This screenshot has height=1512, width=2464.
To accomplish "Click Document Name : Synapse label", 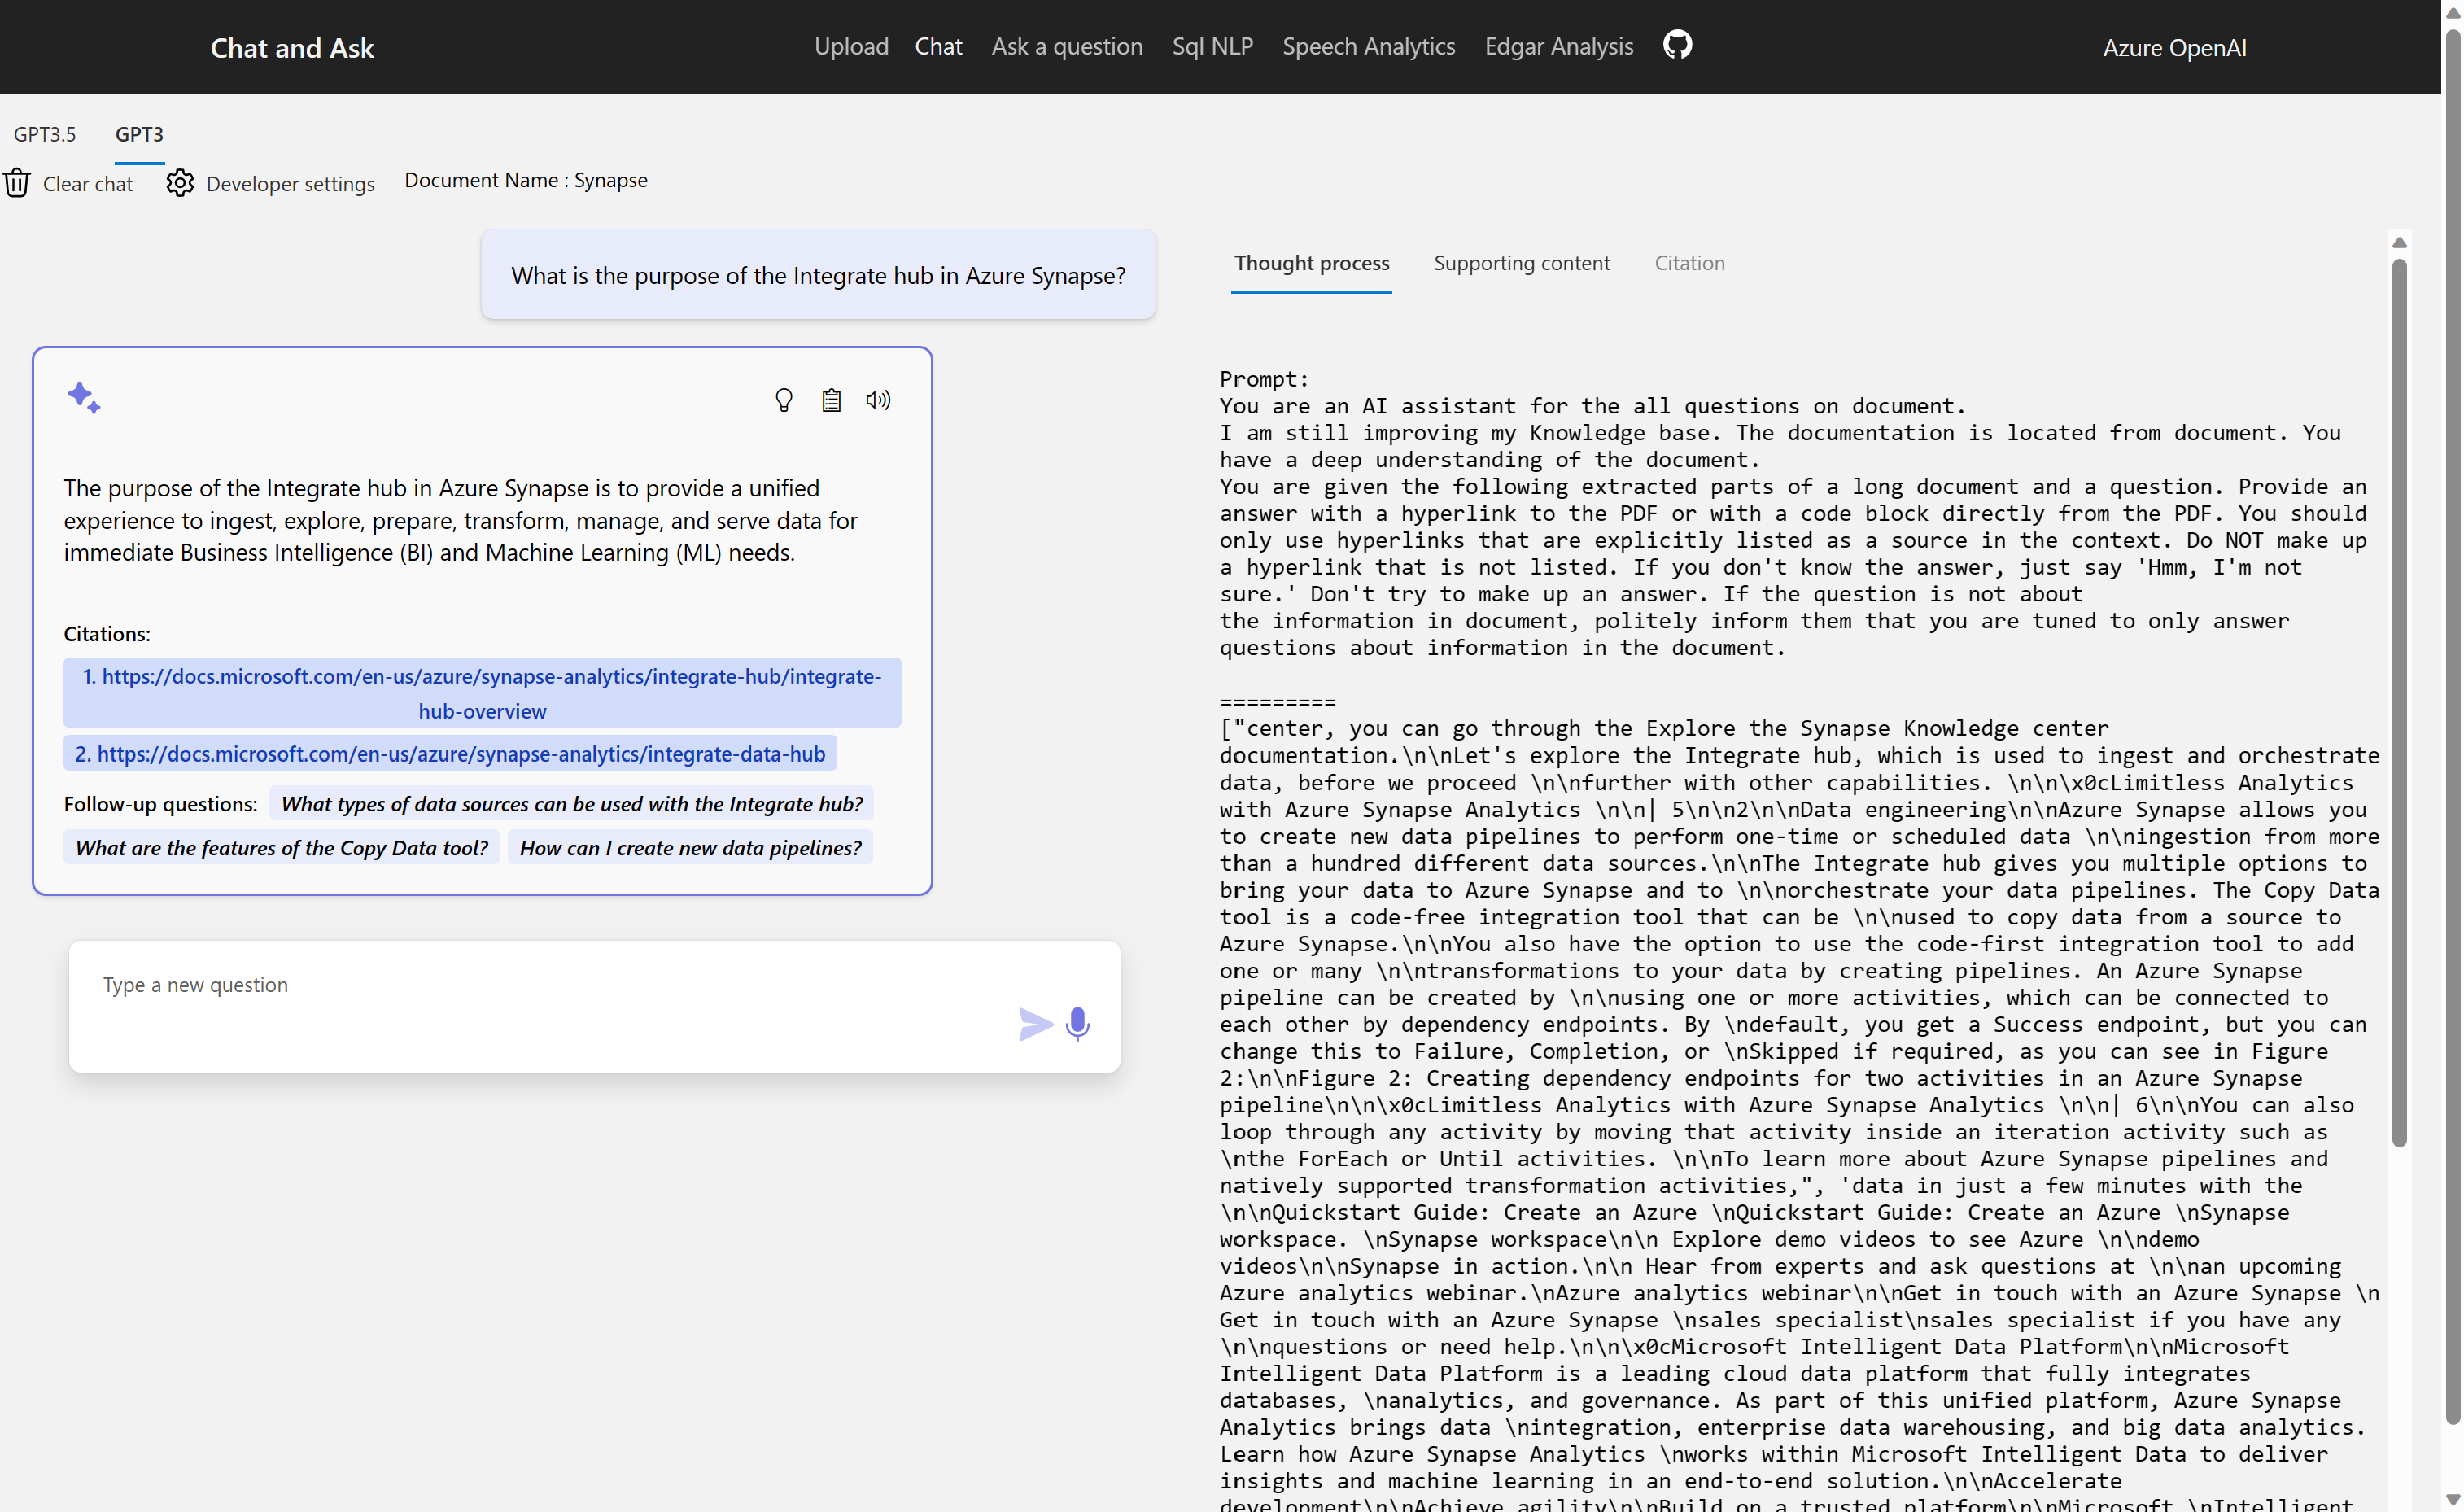I will [526, 180].
